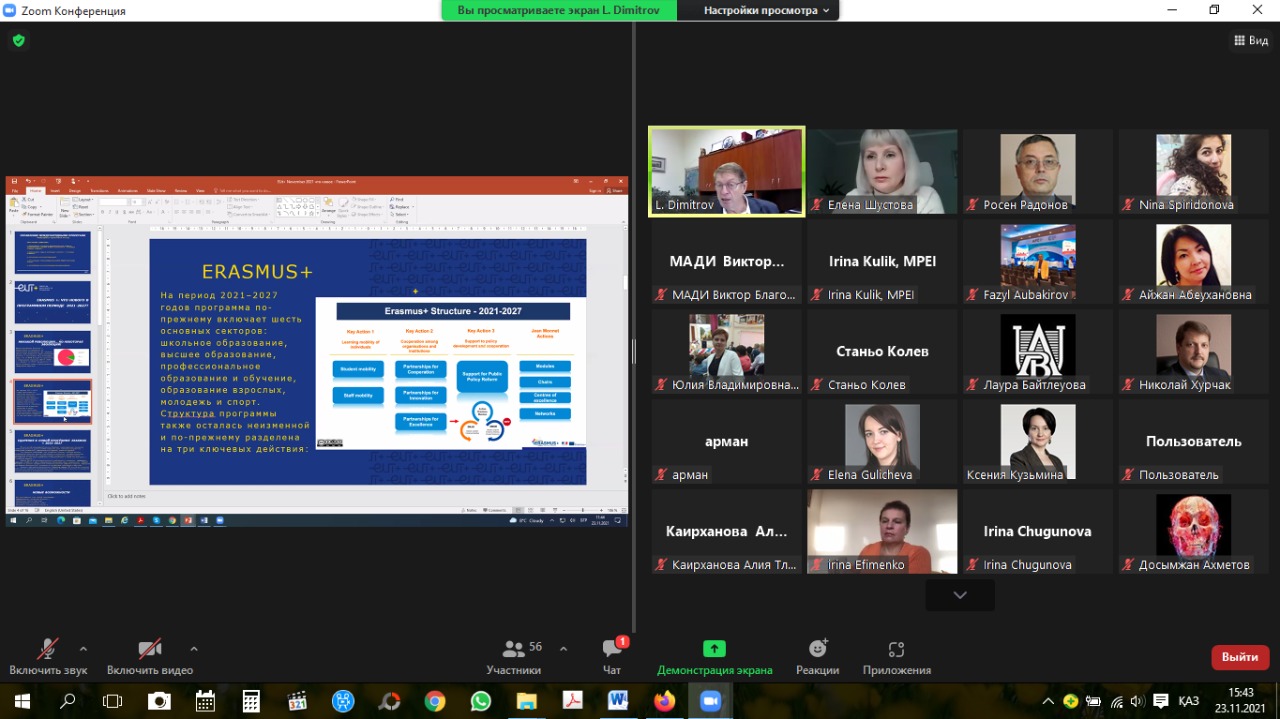Open the Windows notification center
Viewport: 1280px width, 719px height.
[x=1161, y=701]
